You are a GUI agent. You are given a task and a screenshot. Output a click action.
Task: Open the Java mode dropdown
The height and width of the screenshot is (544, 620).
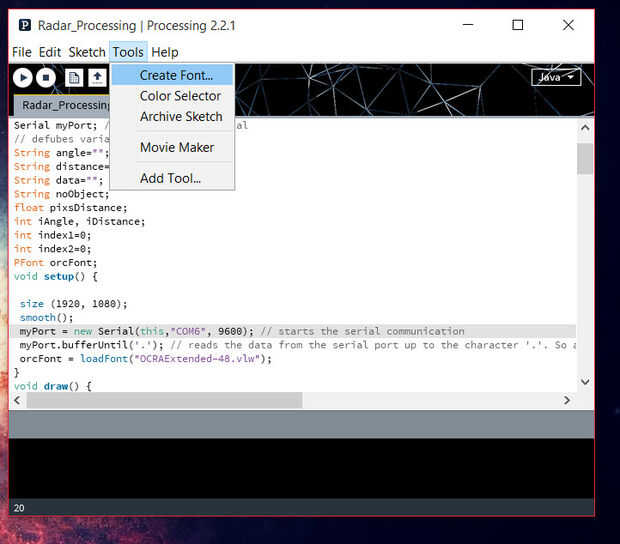556,77
